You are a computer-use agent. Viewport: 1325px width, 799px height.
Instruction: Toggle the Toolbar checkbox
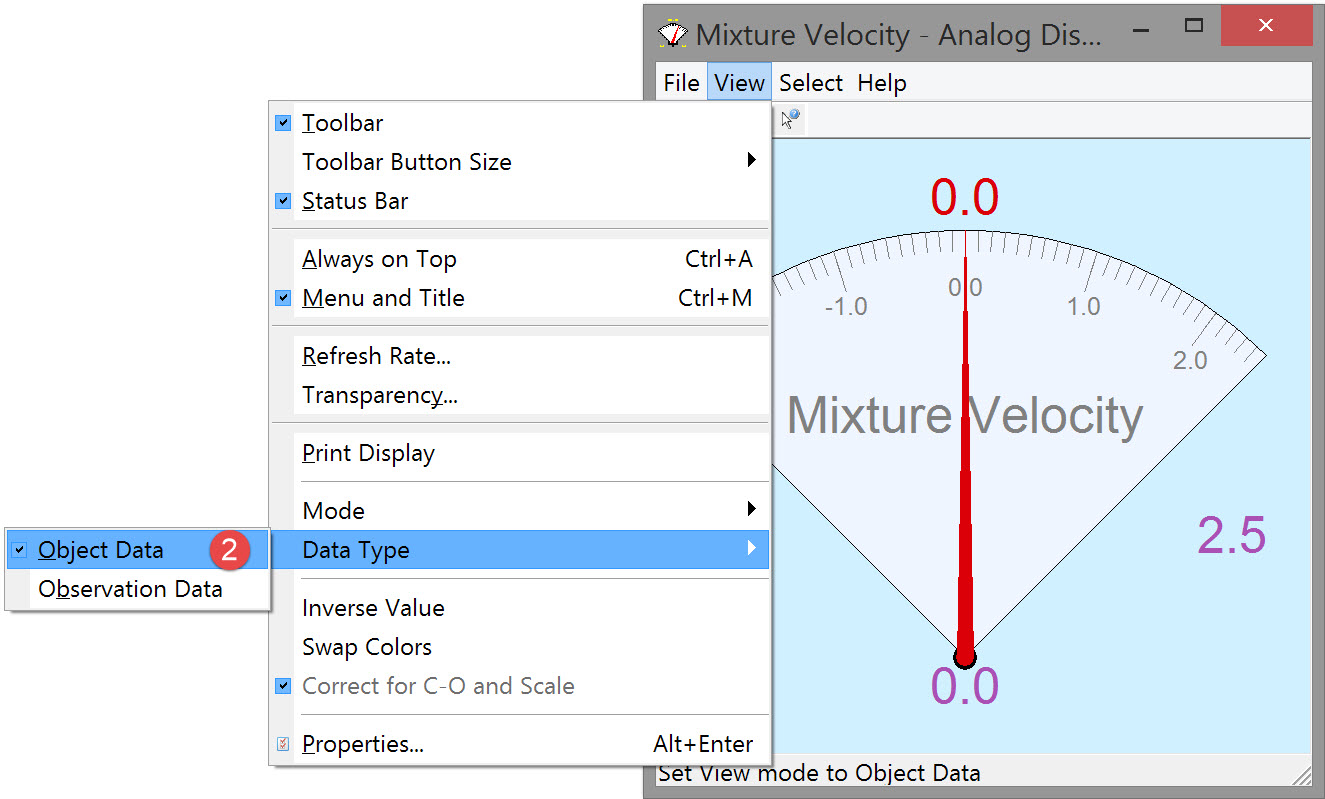(x=283, y=123)
